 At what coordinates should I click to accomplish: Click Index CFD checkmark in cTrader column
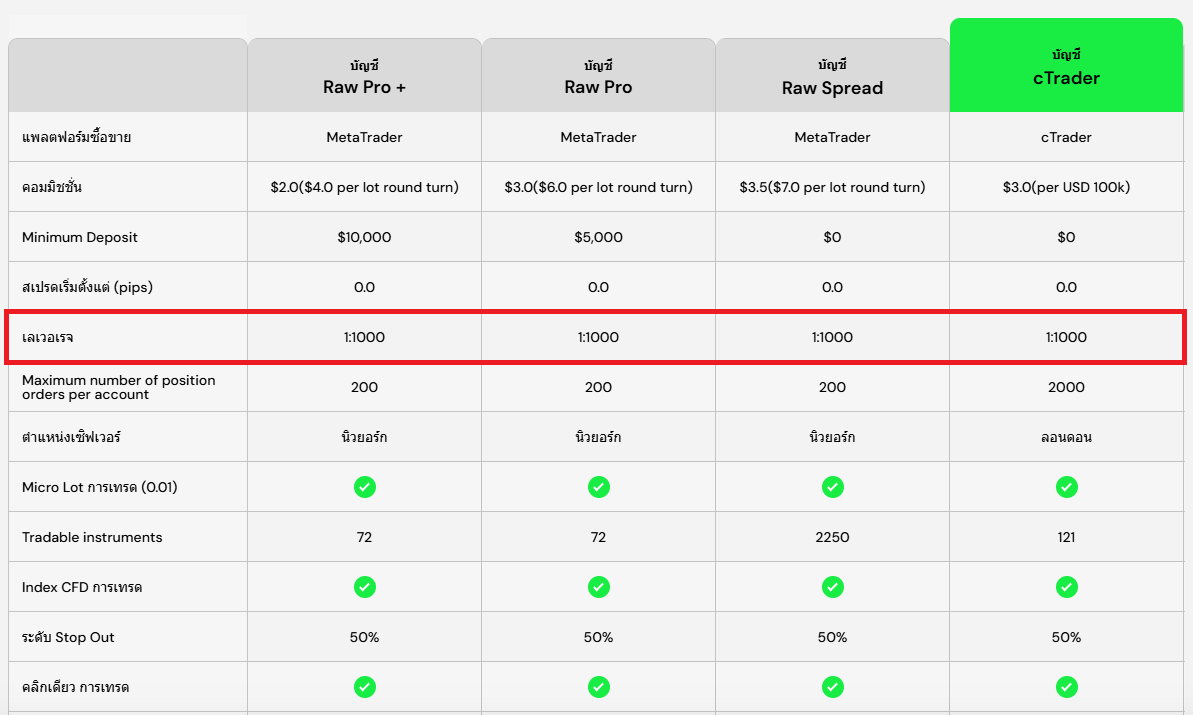click(x=1066, y=587)
